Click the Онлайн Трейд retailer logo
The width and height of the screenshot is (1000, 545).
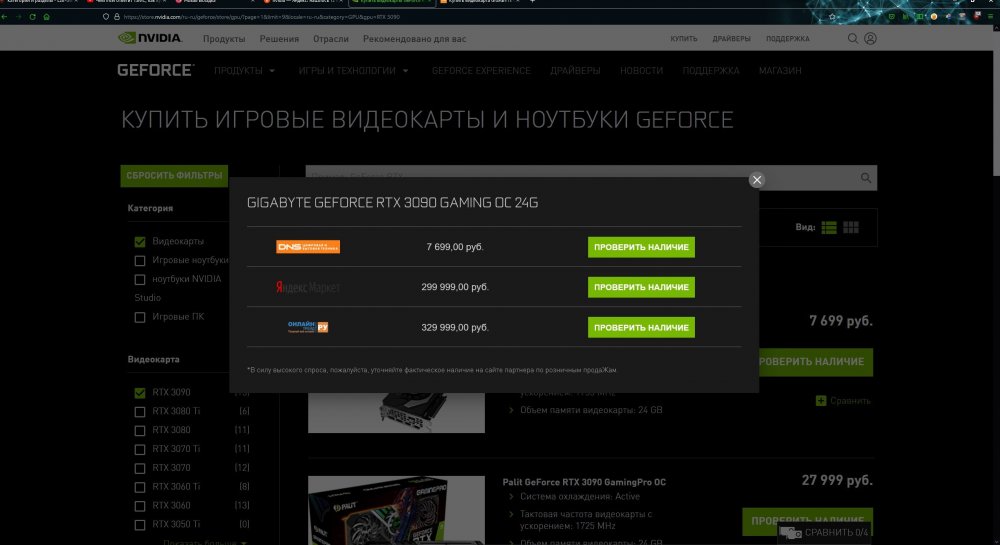(308, 327)
